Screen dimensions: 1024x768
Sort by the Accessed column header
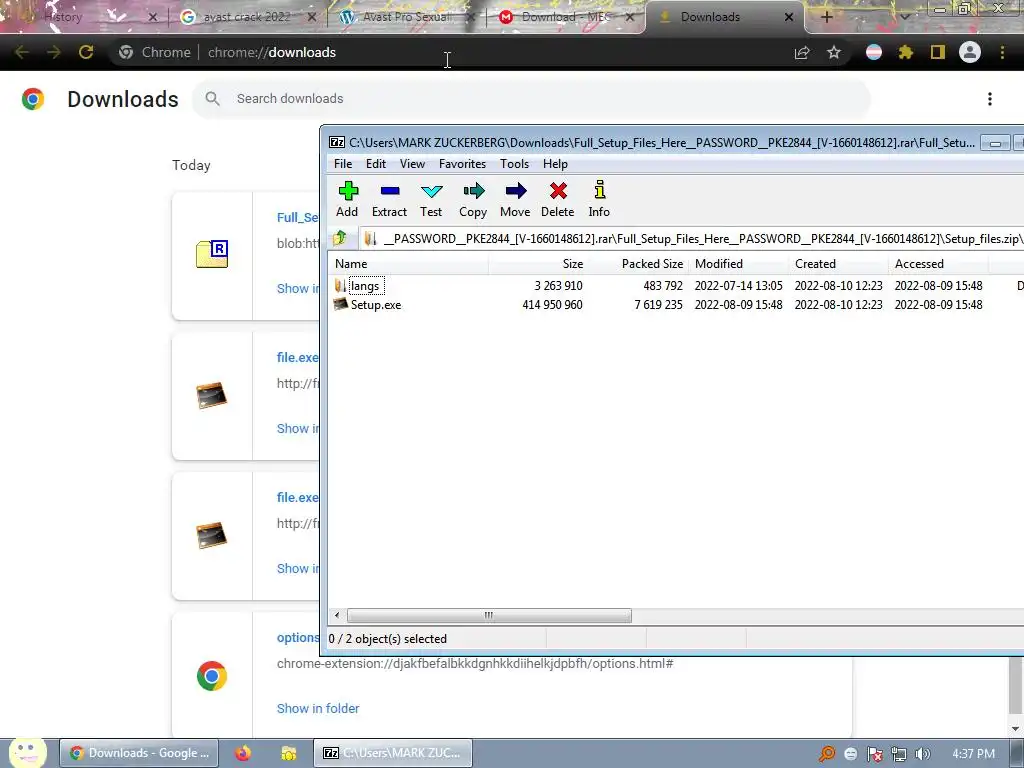(938, 264)
